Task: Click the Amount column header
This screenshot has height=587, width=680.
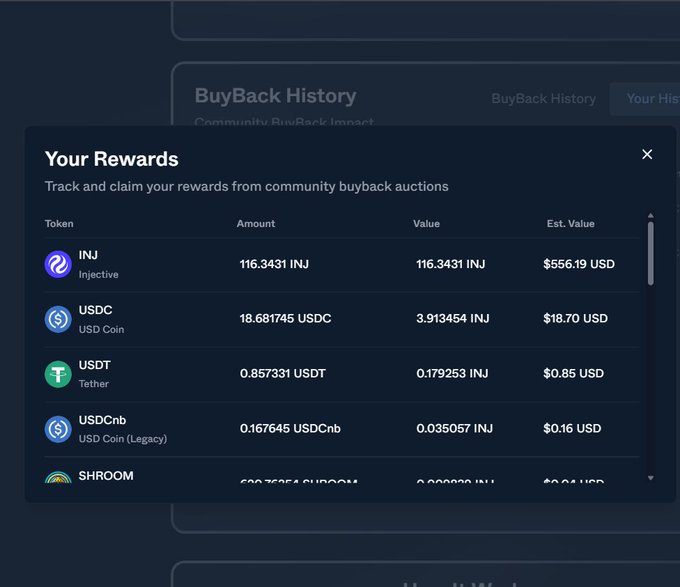Action: coord(256,224)
